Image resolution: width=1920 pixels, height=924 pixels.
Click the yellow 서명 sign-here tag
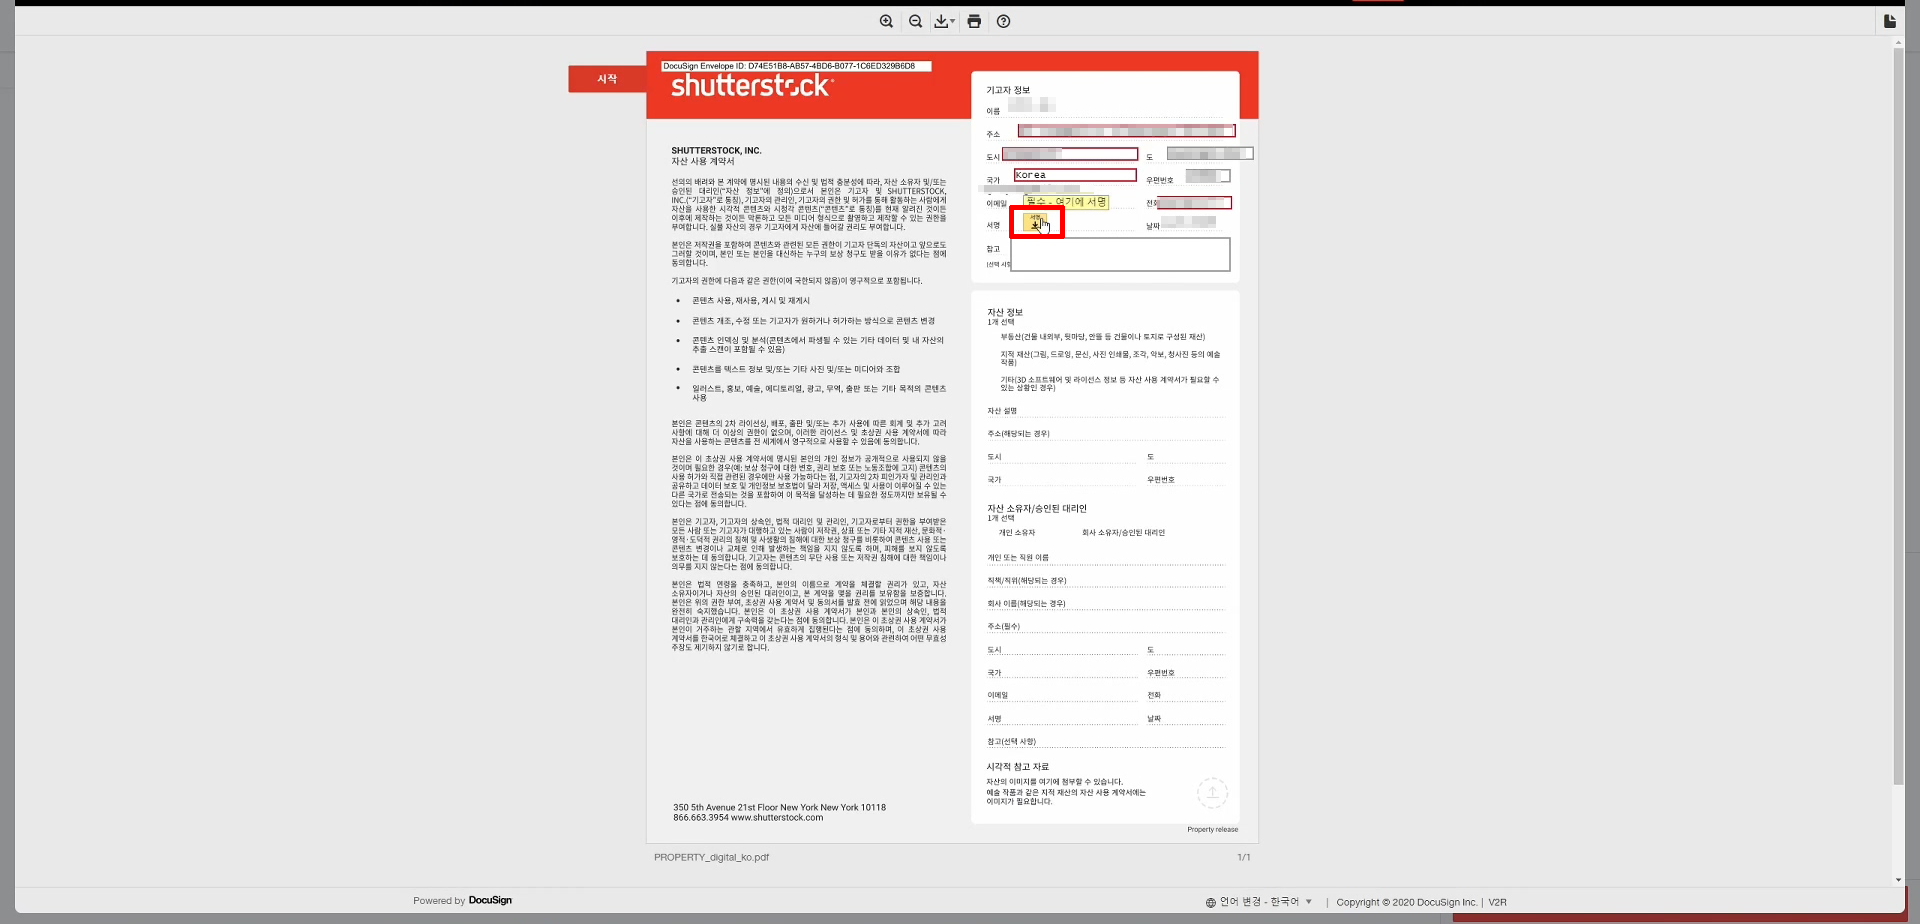1036,222
